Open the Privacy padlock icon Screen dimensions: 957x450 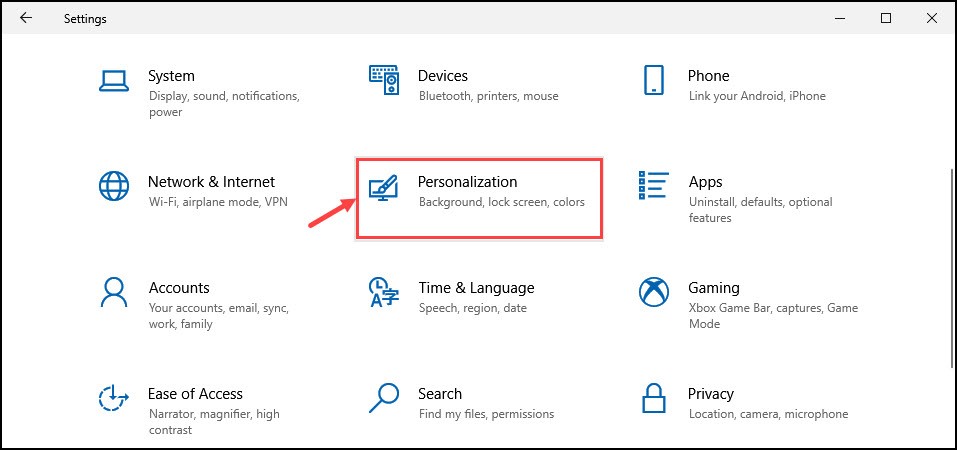[654, 398]
